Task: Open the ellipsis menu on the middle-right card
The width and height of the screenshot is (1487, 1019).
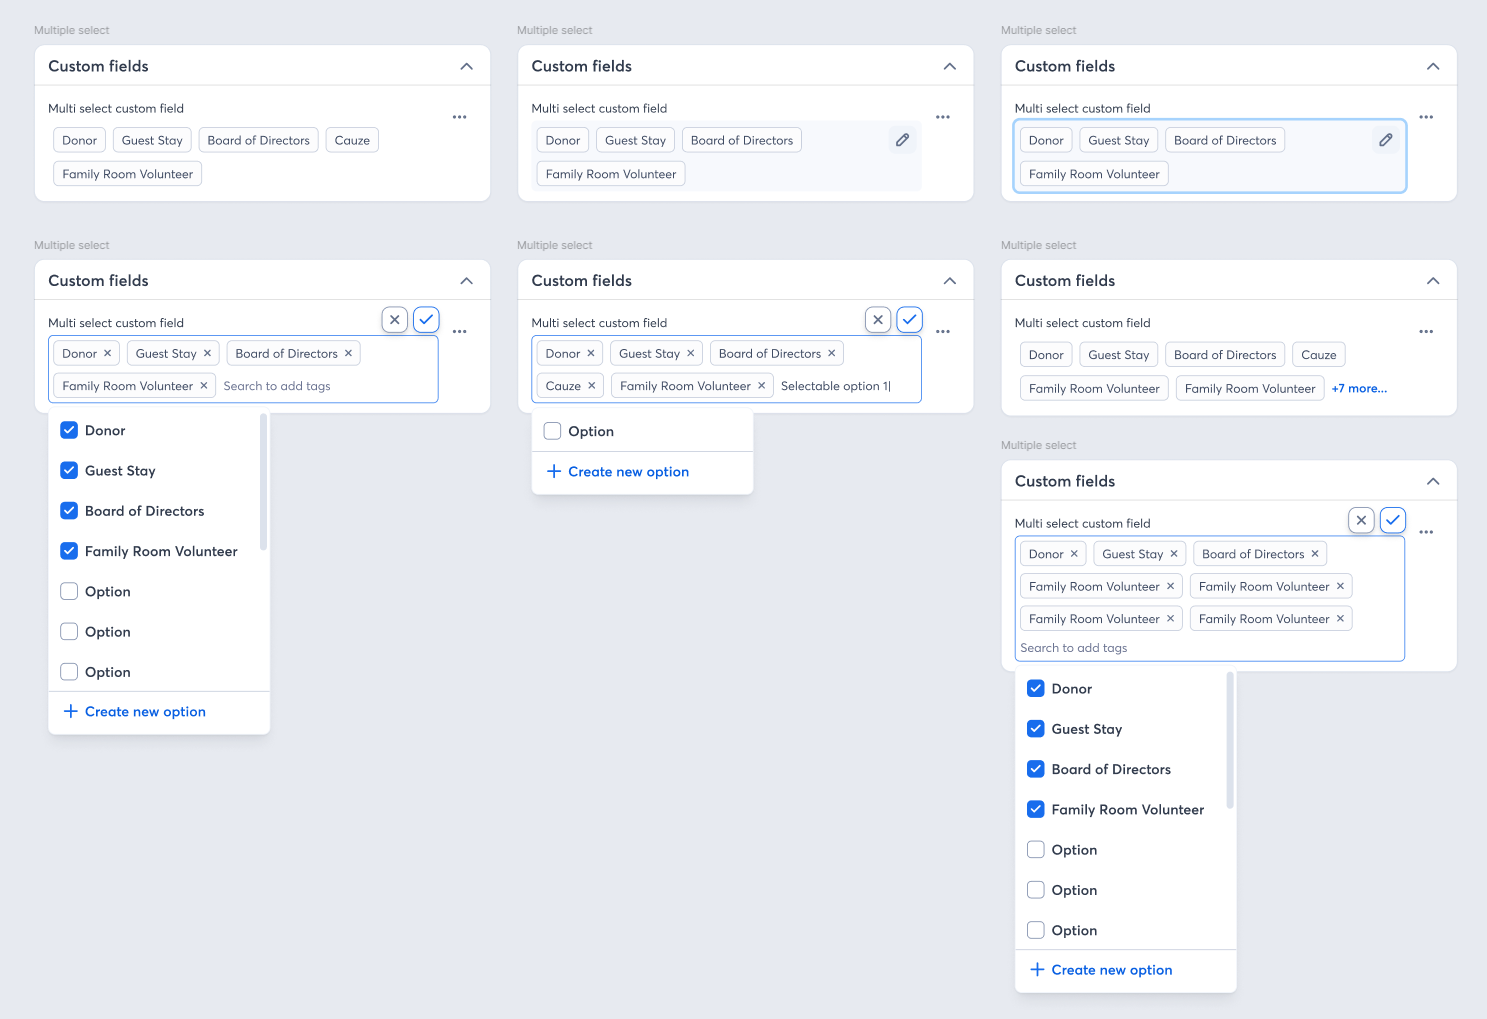Action: point(1426,331)
